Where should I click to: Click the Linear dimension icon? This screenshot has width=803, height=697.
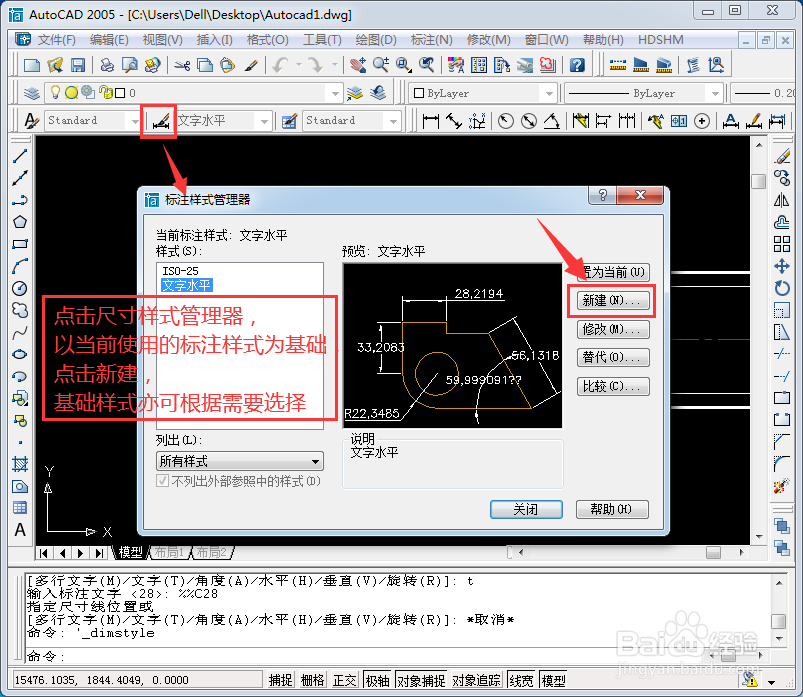431,121
